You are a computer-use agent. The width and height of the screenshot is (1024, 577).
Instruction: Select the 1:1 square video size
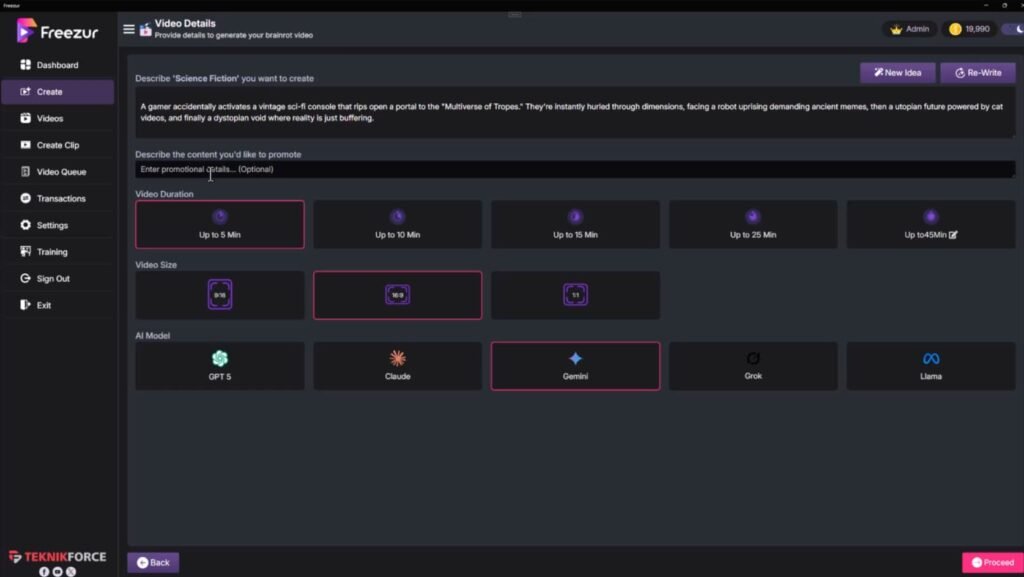coord(575,295)
